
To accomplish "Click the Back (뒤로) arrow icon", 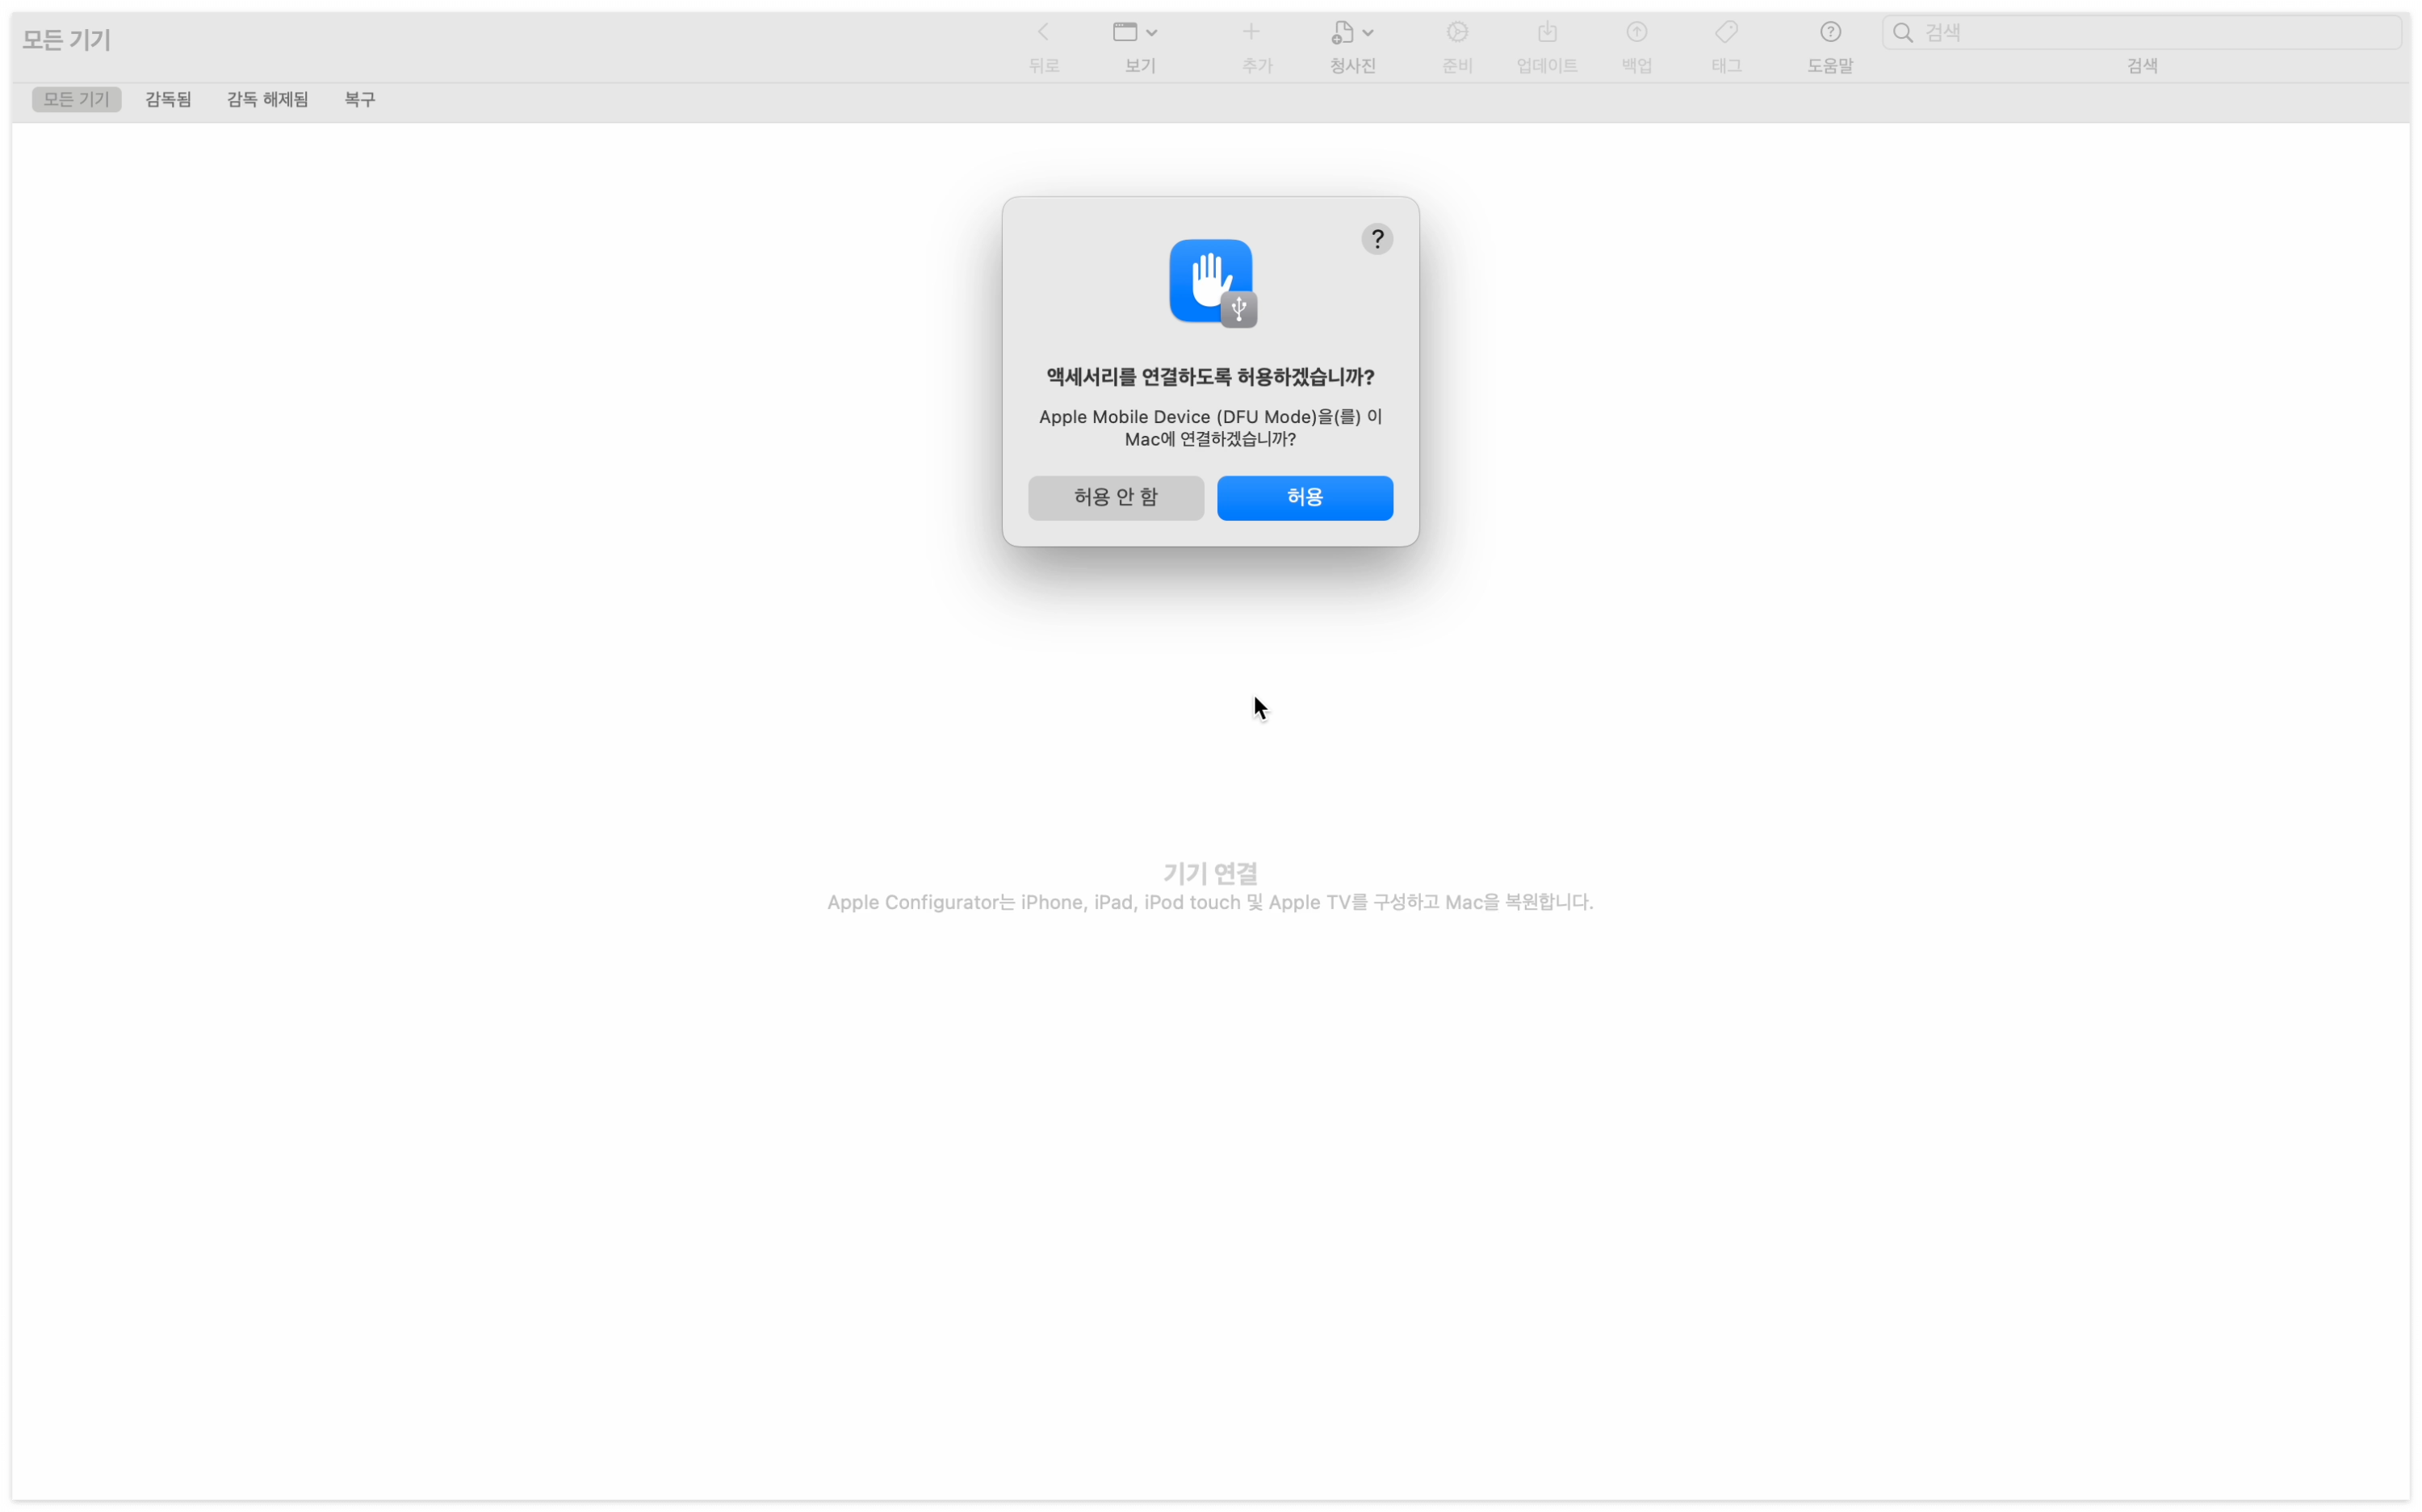I will 1043,32.
